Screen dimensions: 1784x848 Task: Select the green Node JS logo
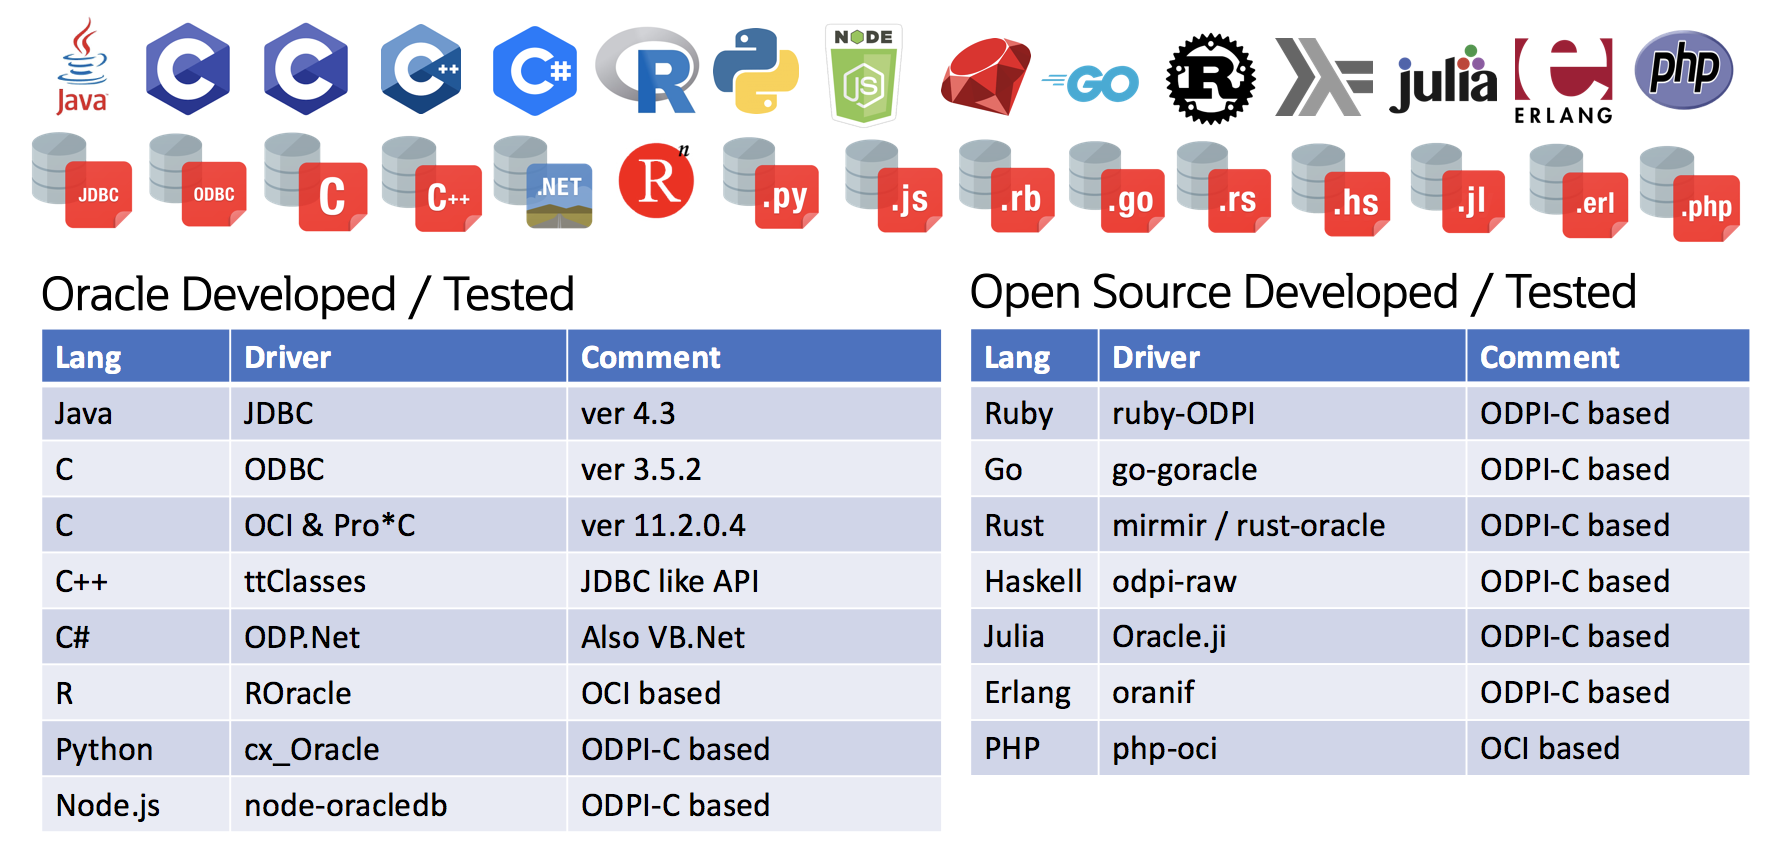click(x=864, y=75)
